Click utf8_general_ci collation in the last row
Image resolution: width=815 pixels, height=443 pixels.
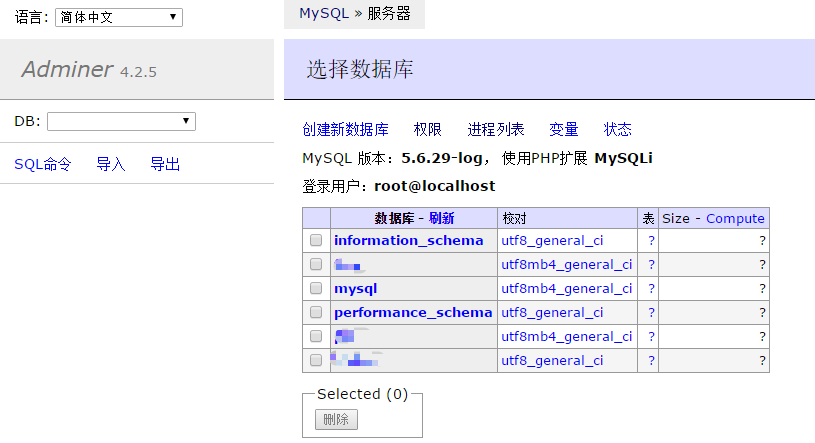552,360
